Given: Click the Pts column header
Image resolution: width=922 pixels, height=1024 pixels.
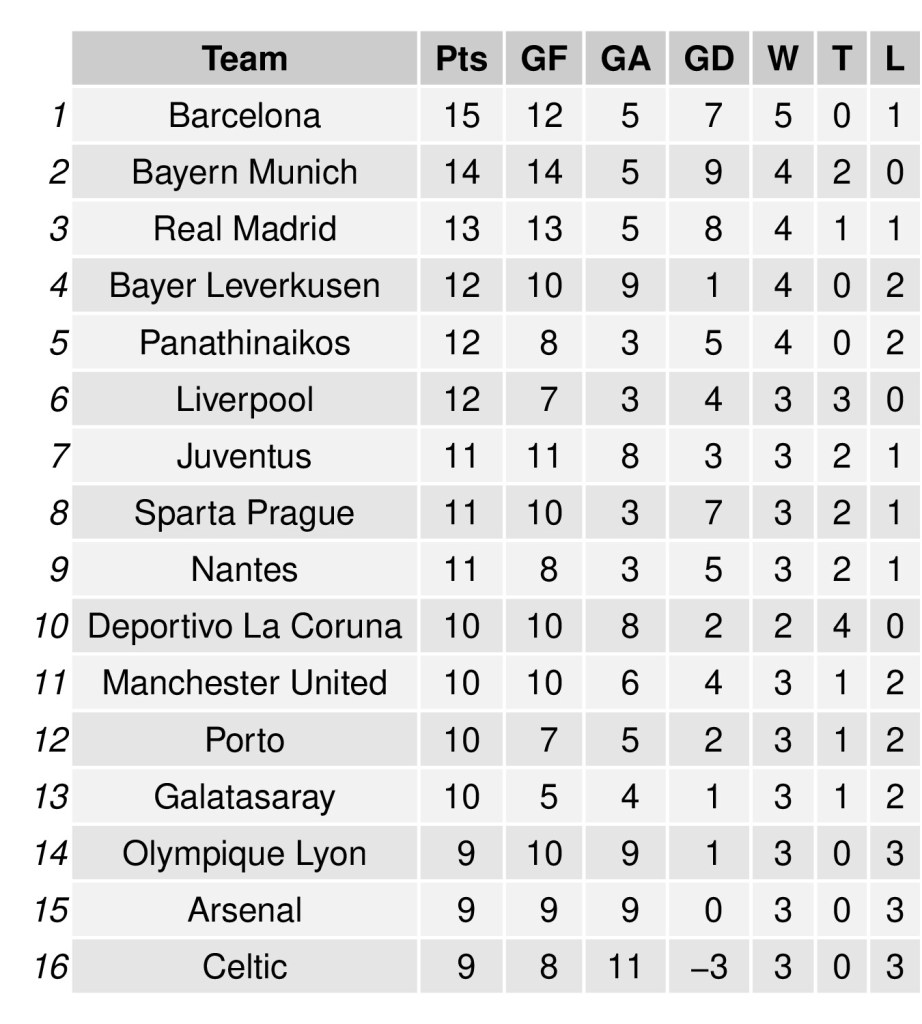Looking at the screenshot, I should click(x=461, y=59).
